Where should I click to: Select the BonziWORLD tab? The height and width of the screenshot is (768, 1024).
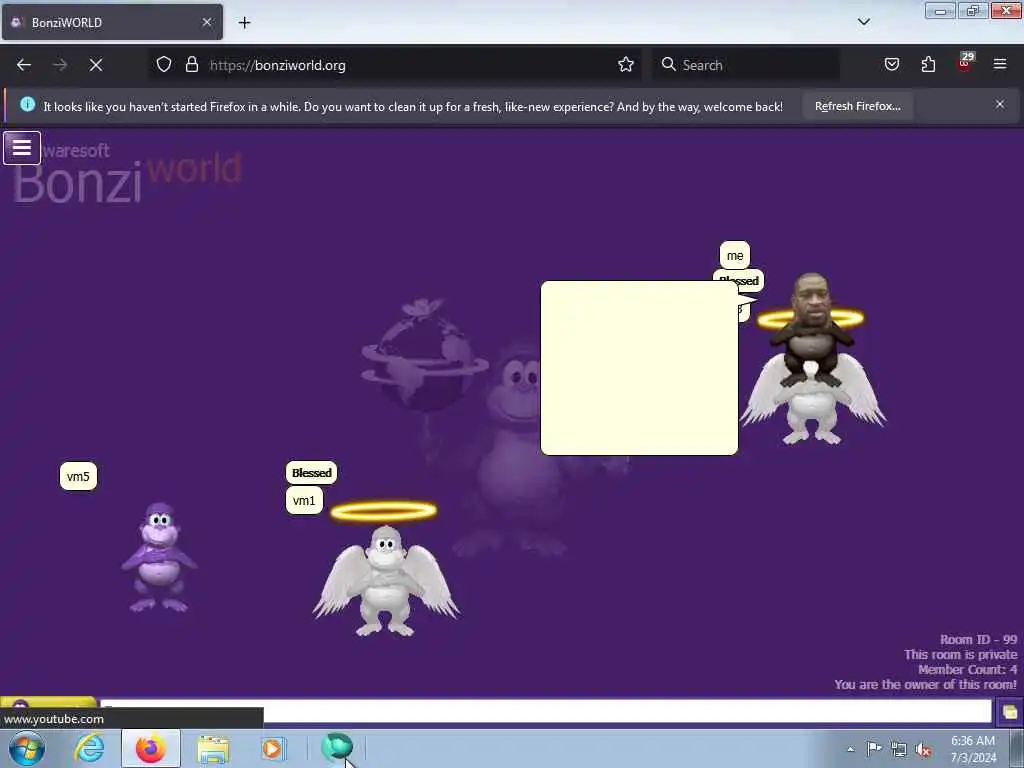click(112, 22)
